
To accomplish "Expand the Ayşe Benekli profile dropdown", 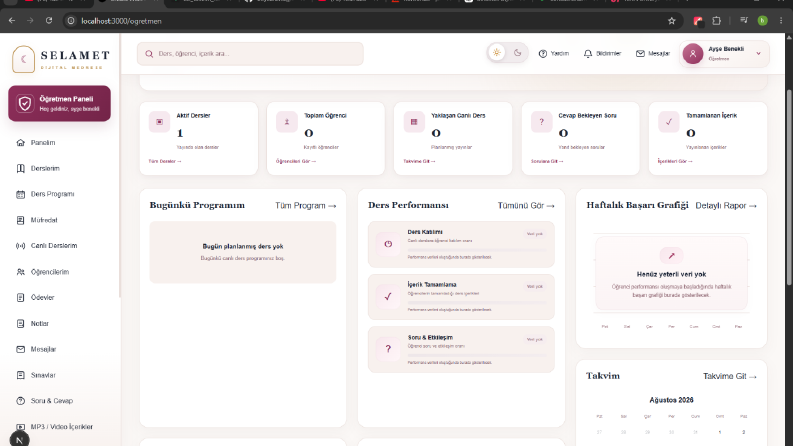I will point(758,54).
